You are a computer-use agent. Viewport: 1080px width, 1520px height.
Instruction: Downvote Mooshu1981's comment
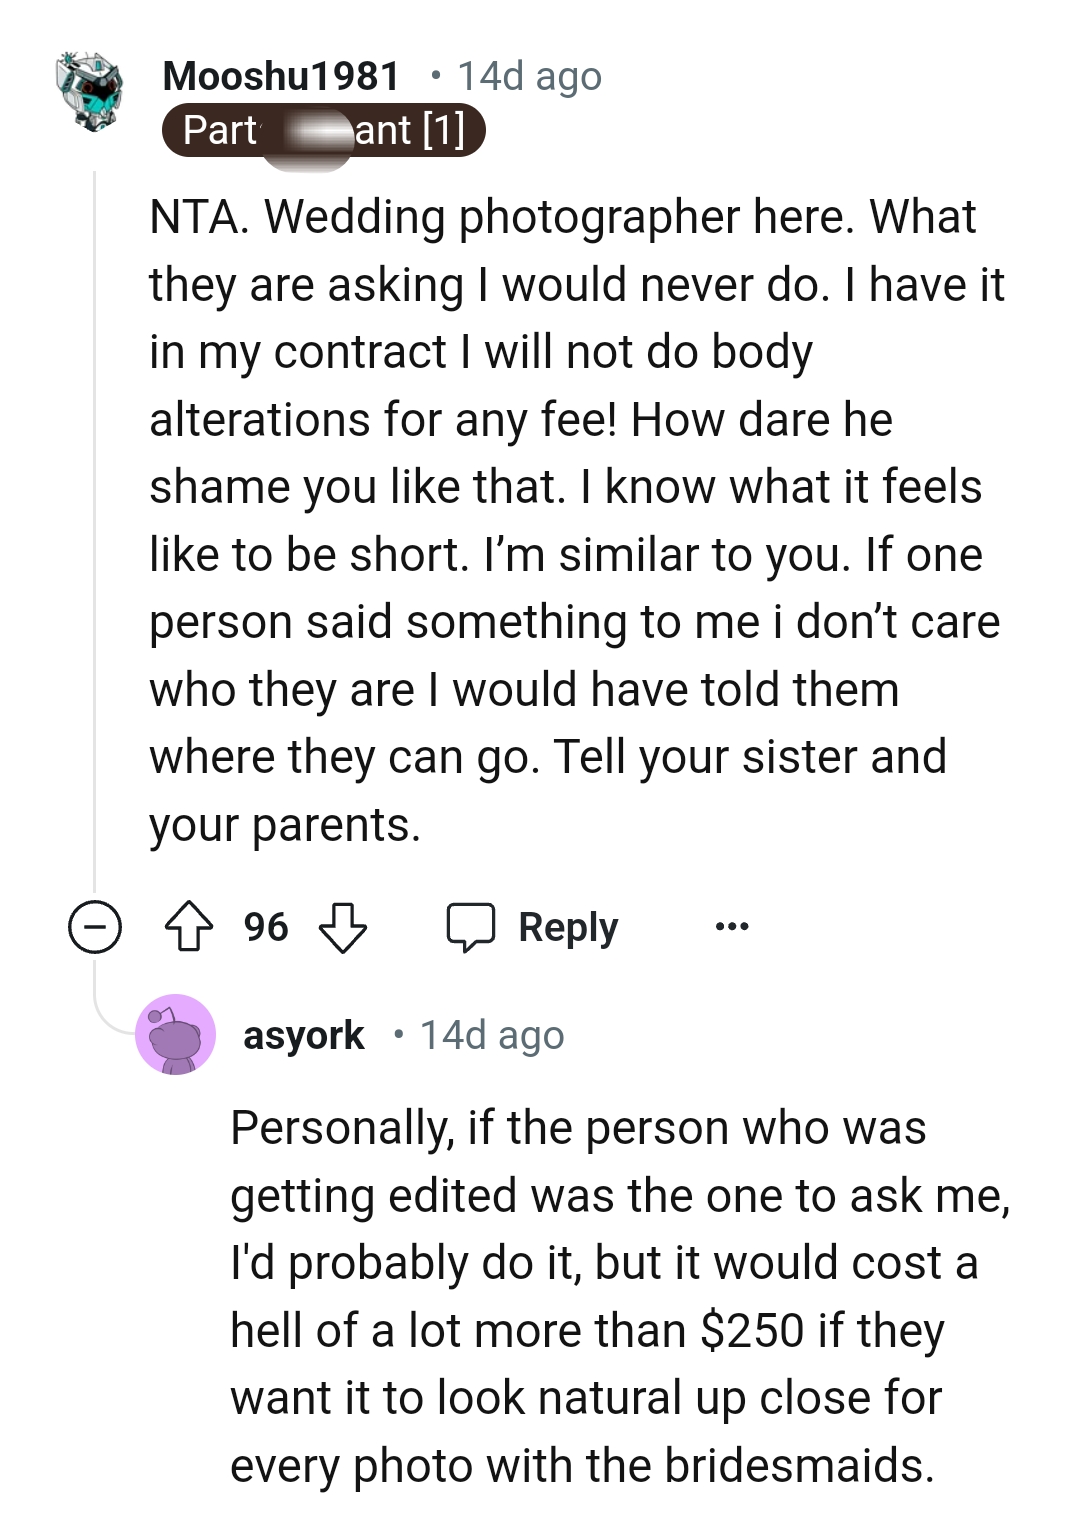(x=341, y=927)
